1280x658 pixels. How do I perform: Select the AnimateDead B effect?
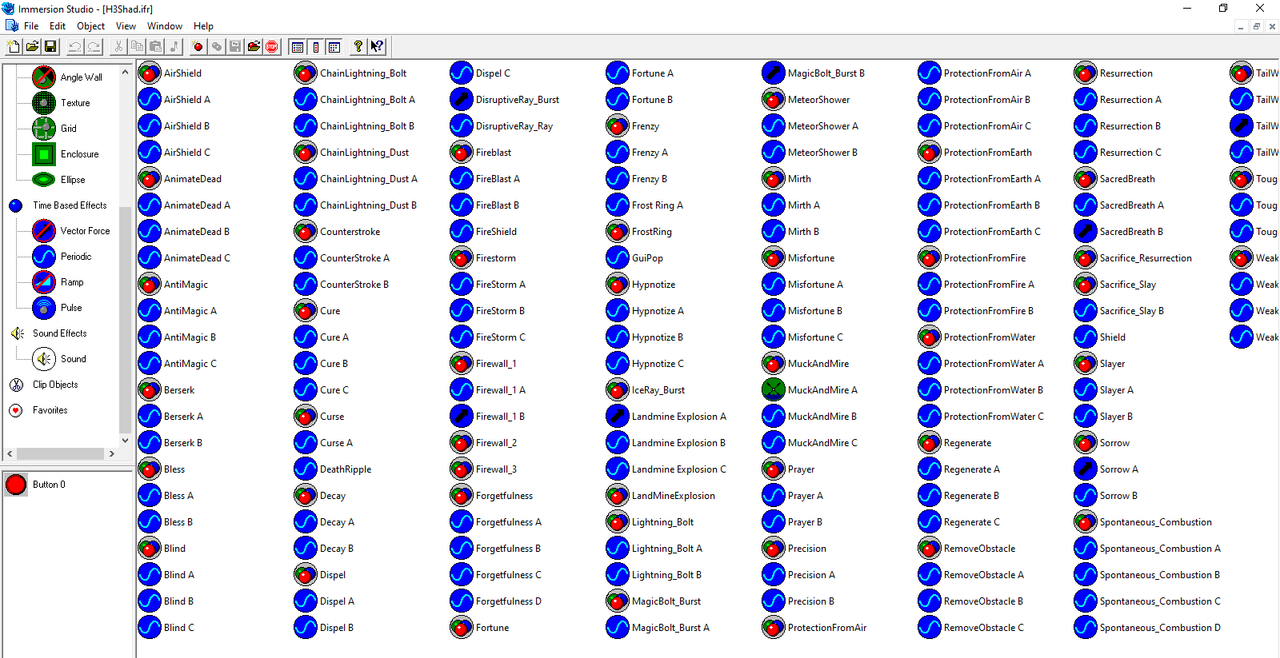[184, 232]
